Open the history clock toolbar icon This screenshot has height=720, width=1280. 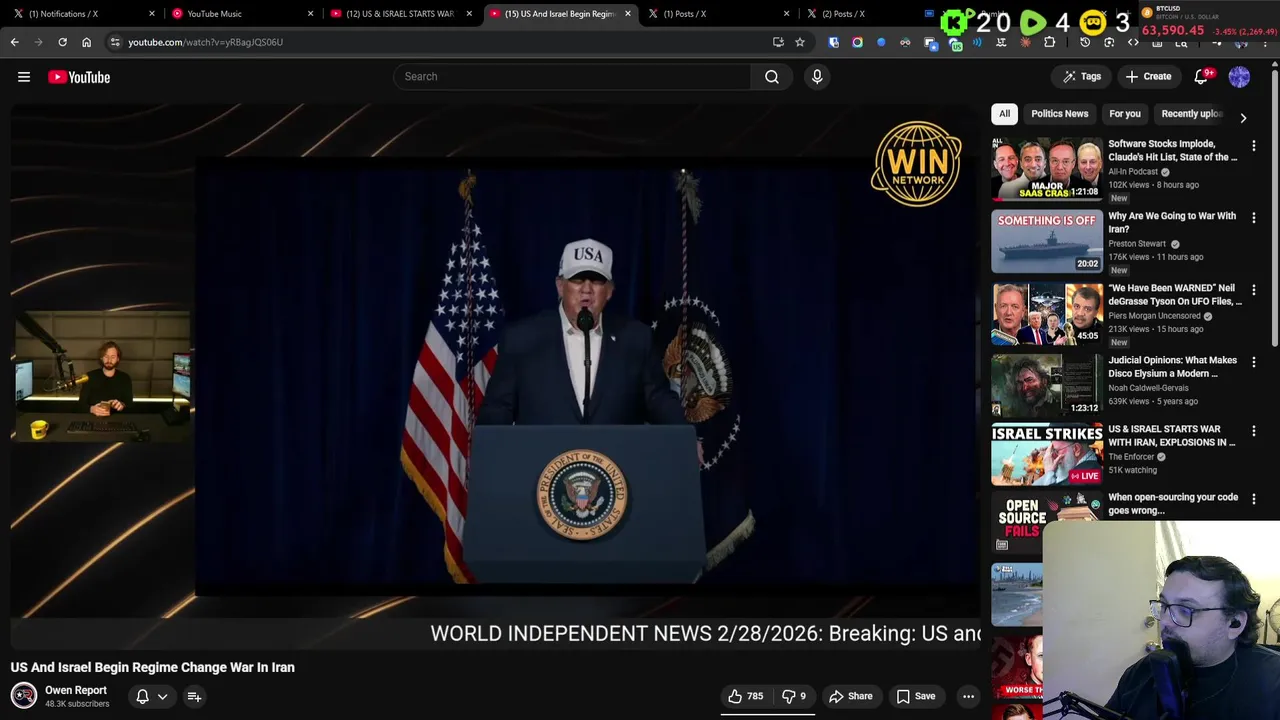[1085, 42]
